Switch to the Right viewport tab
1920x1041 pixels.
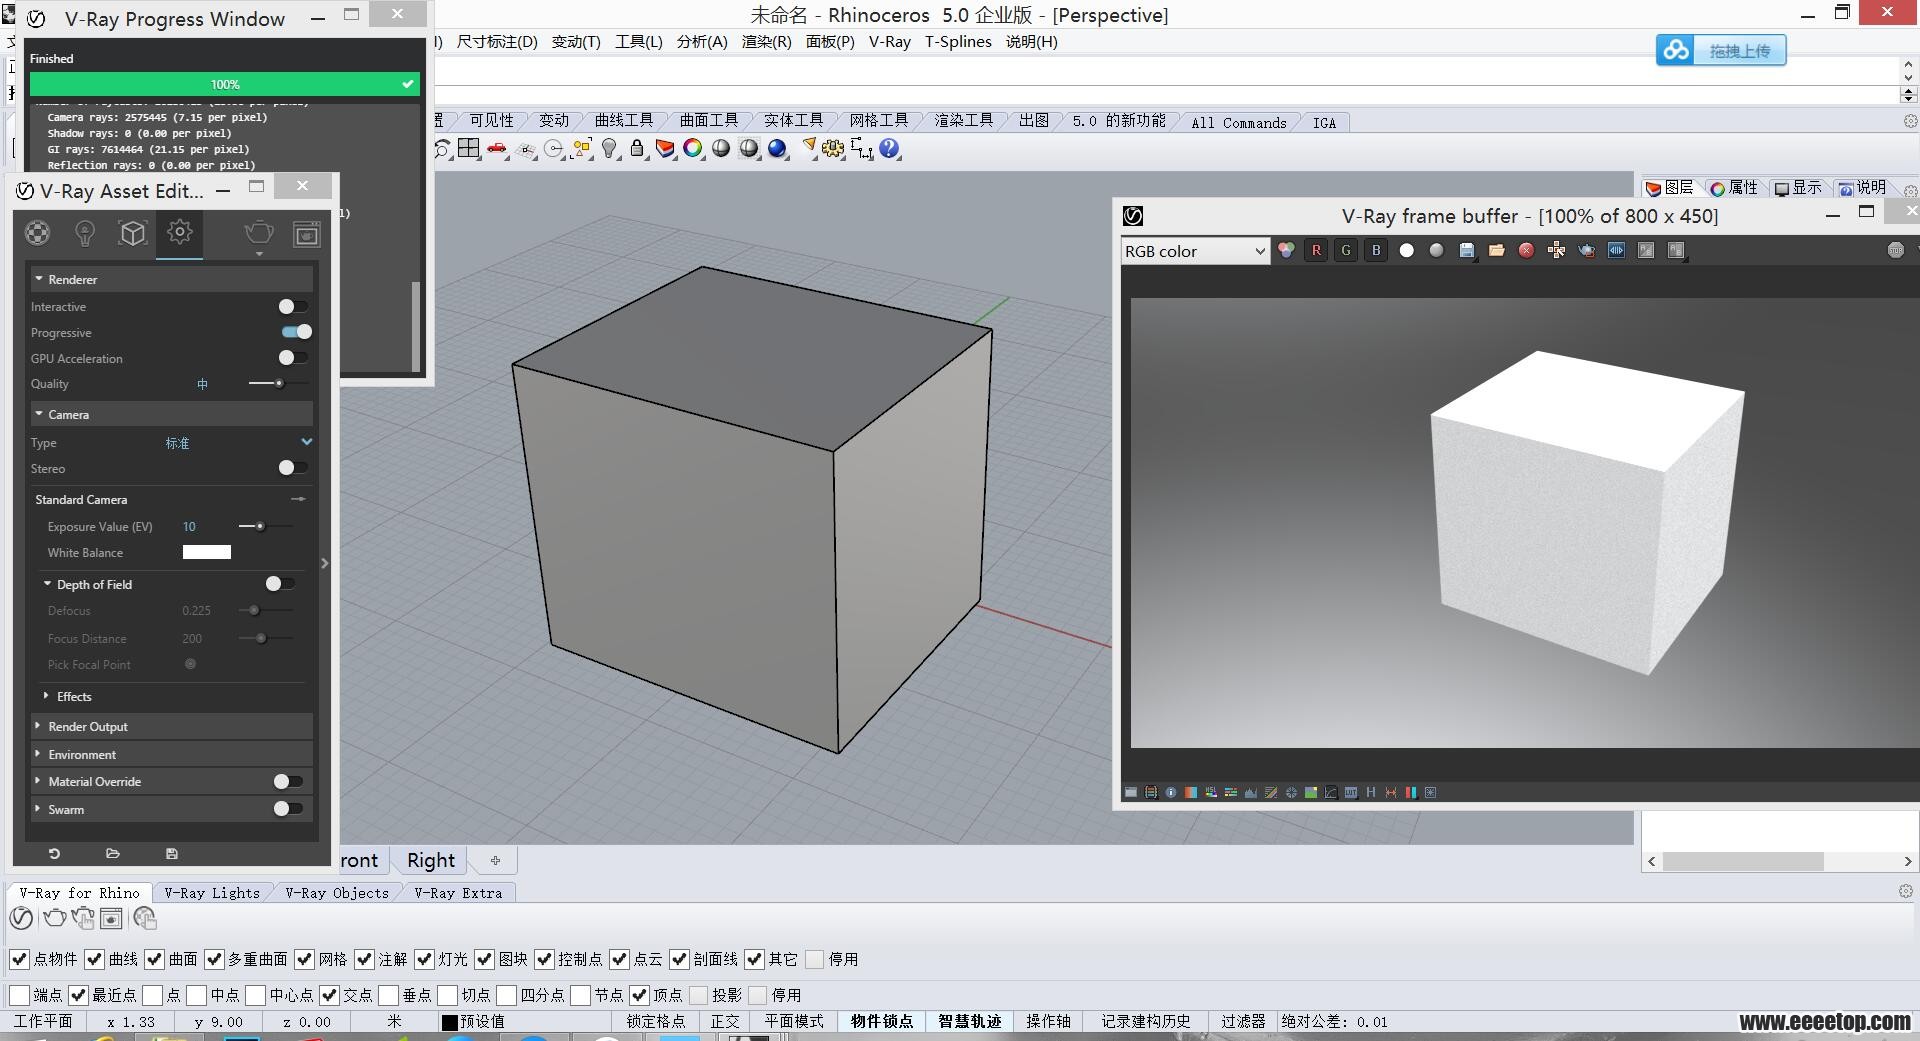point(430,860)
